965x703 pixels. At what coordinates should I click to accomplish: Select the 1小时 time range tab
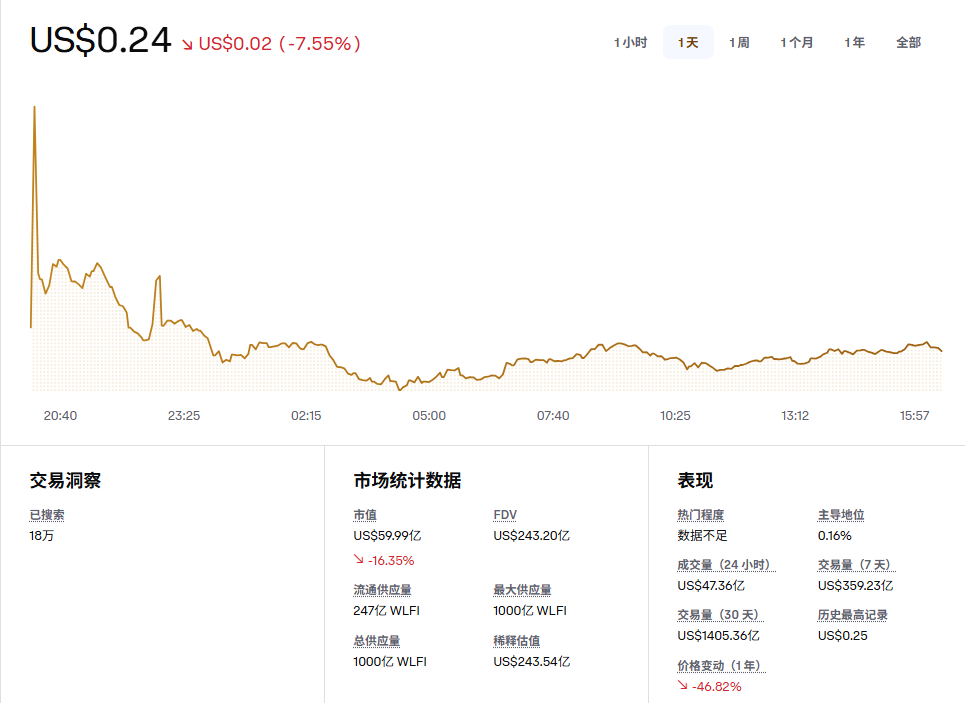tap(630, 42)
